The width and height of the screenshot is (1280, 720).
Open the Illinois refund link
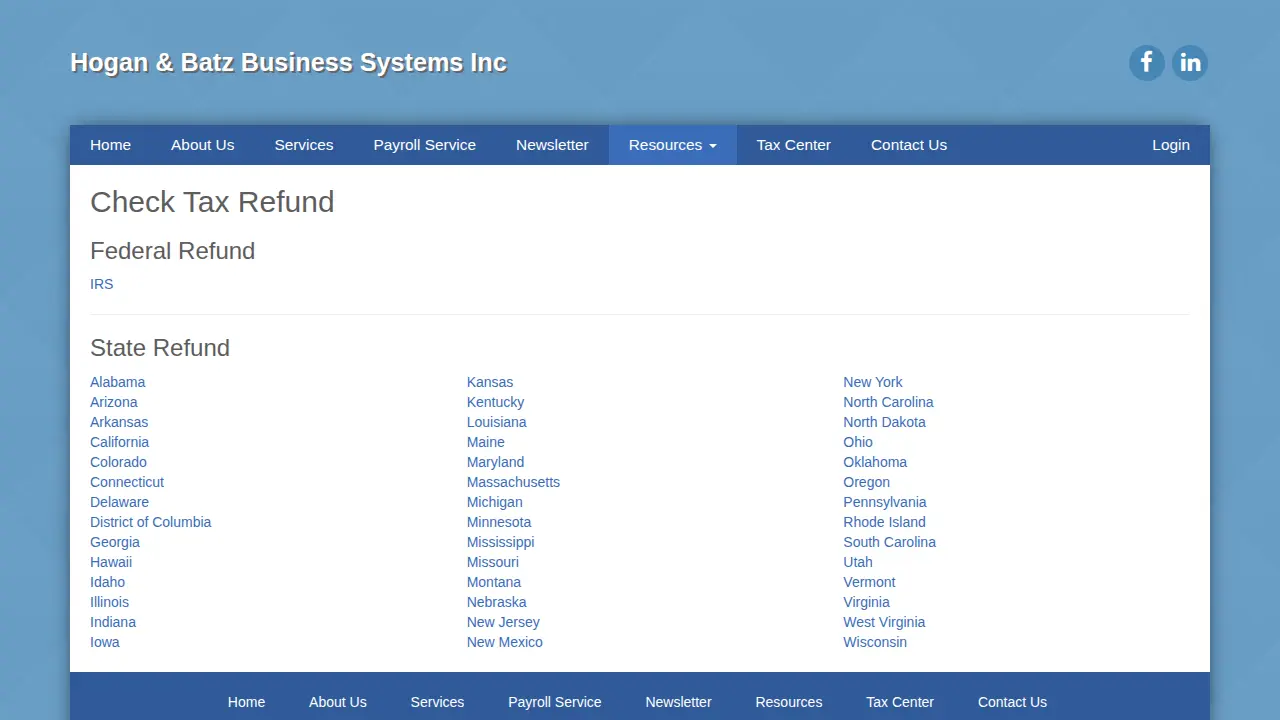(x=110, y=602)
